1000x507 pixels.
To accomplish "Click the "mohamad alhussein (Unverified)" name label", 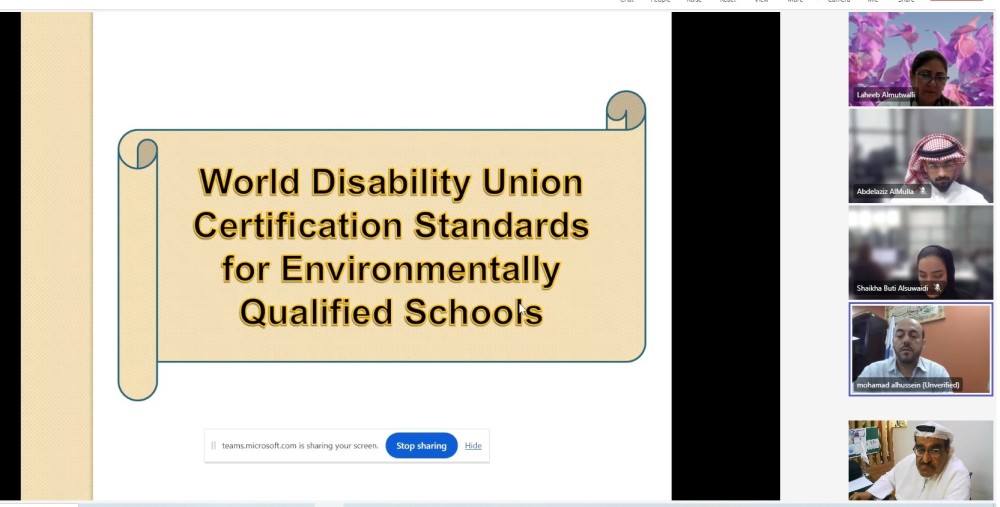I will coord(908,385).
